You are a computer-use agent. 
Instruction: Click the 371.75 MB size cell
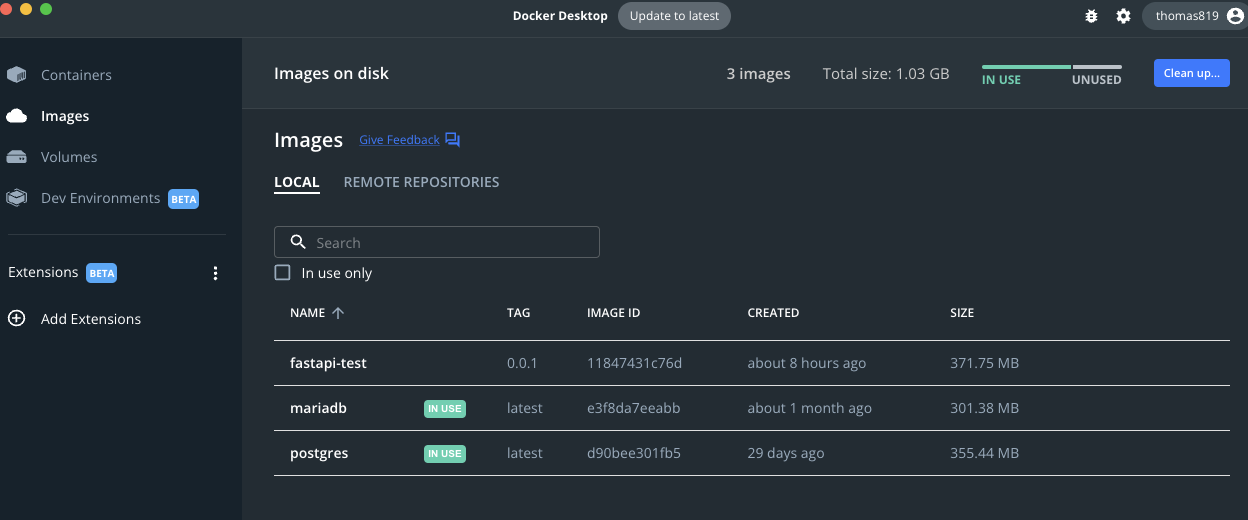[984, 363]
